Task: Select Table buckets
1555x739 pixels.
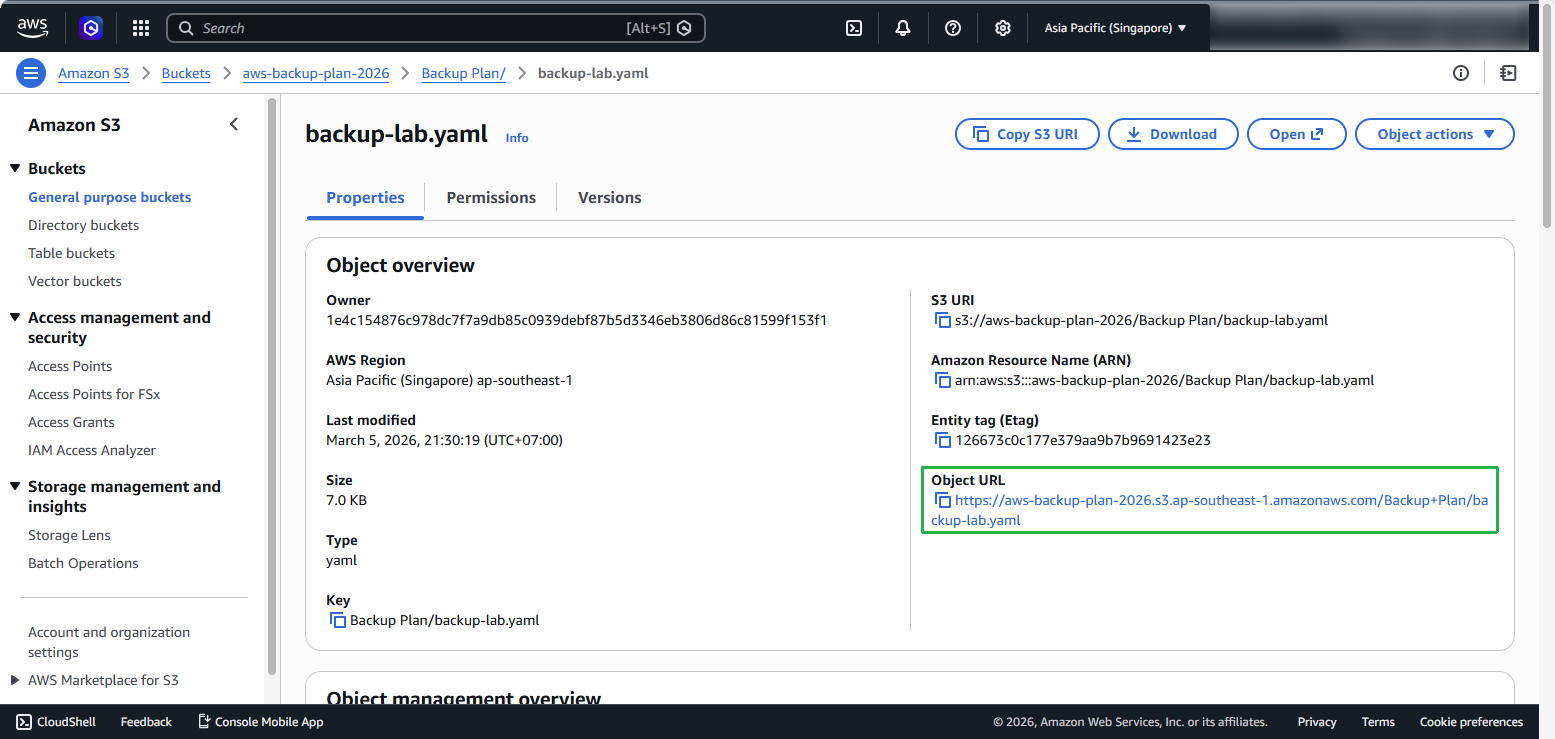Action: [72, 254]
